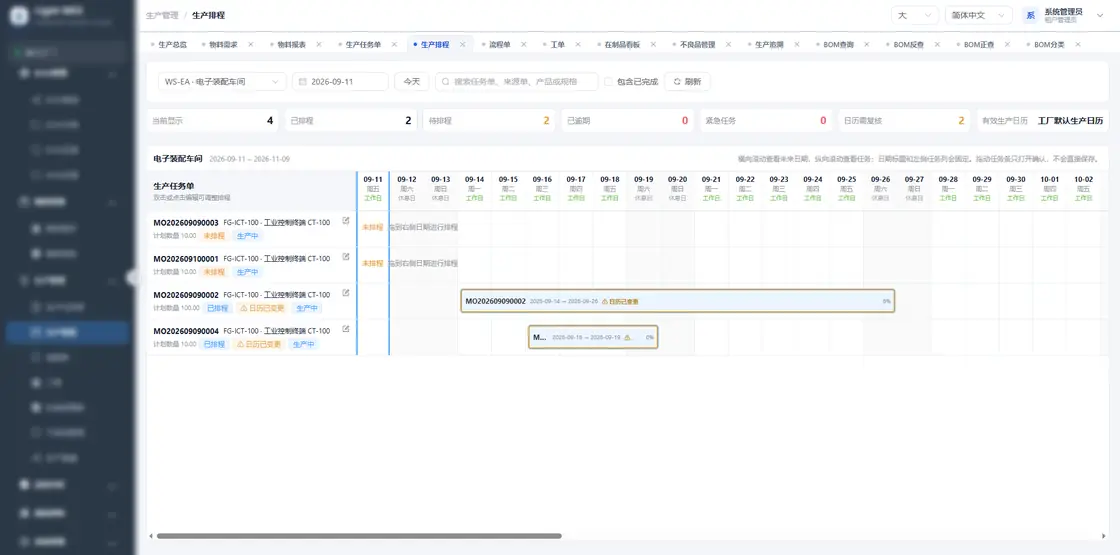
Task: Click edit icon for task MO202609090003
Action: [x=346, y=221]
